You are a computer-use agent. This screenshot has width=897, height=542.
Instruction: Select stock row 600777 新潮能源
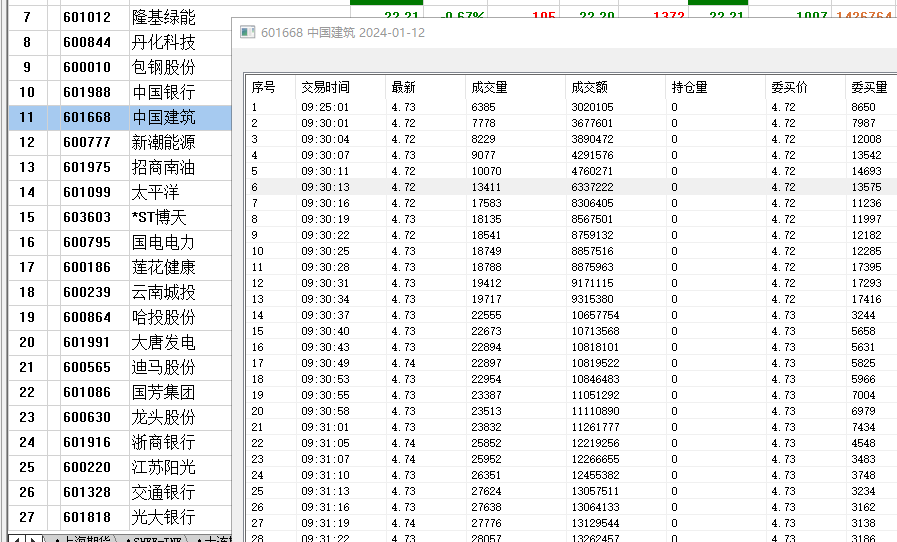pyautogui.click(x=120, y=143)
